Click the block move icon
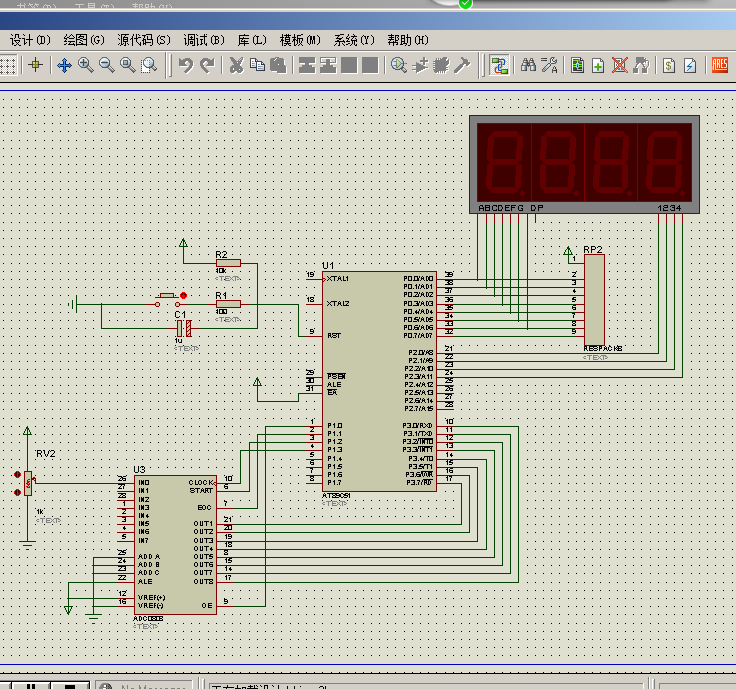This screenshot has height=689, width=736. (328, 65)
